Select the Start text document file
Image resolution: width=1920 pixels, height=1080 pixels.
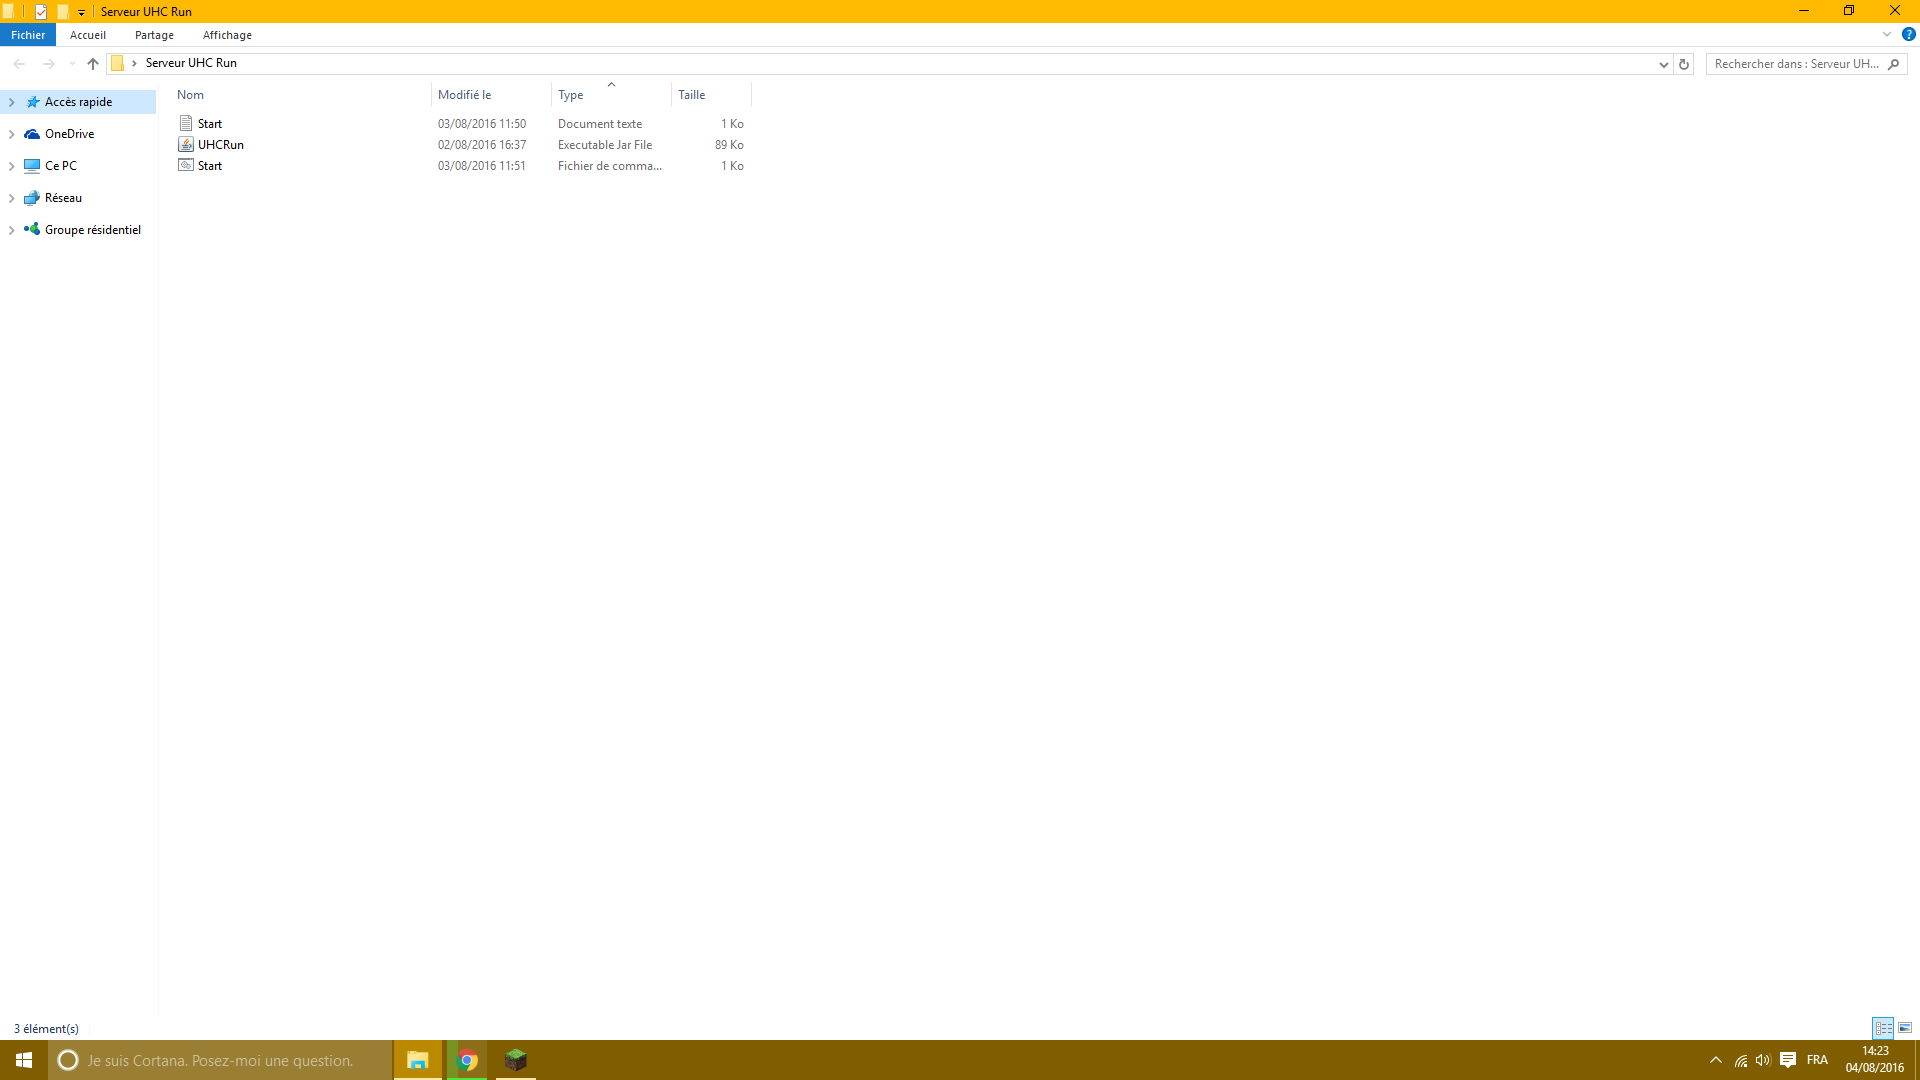click(210, 124)
